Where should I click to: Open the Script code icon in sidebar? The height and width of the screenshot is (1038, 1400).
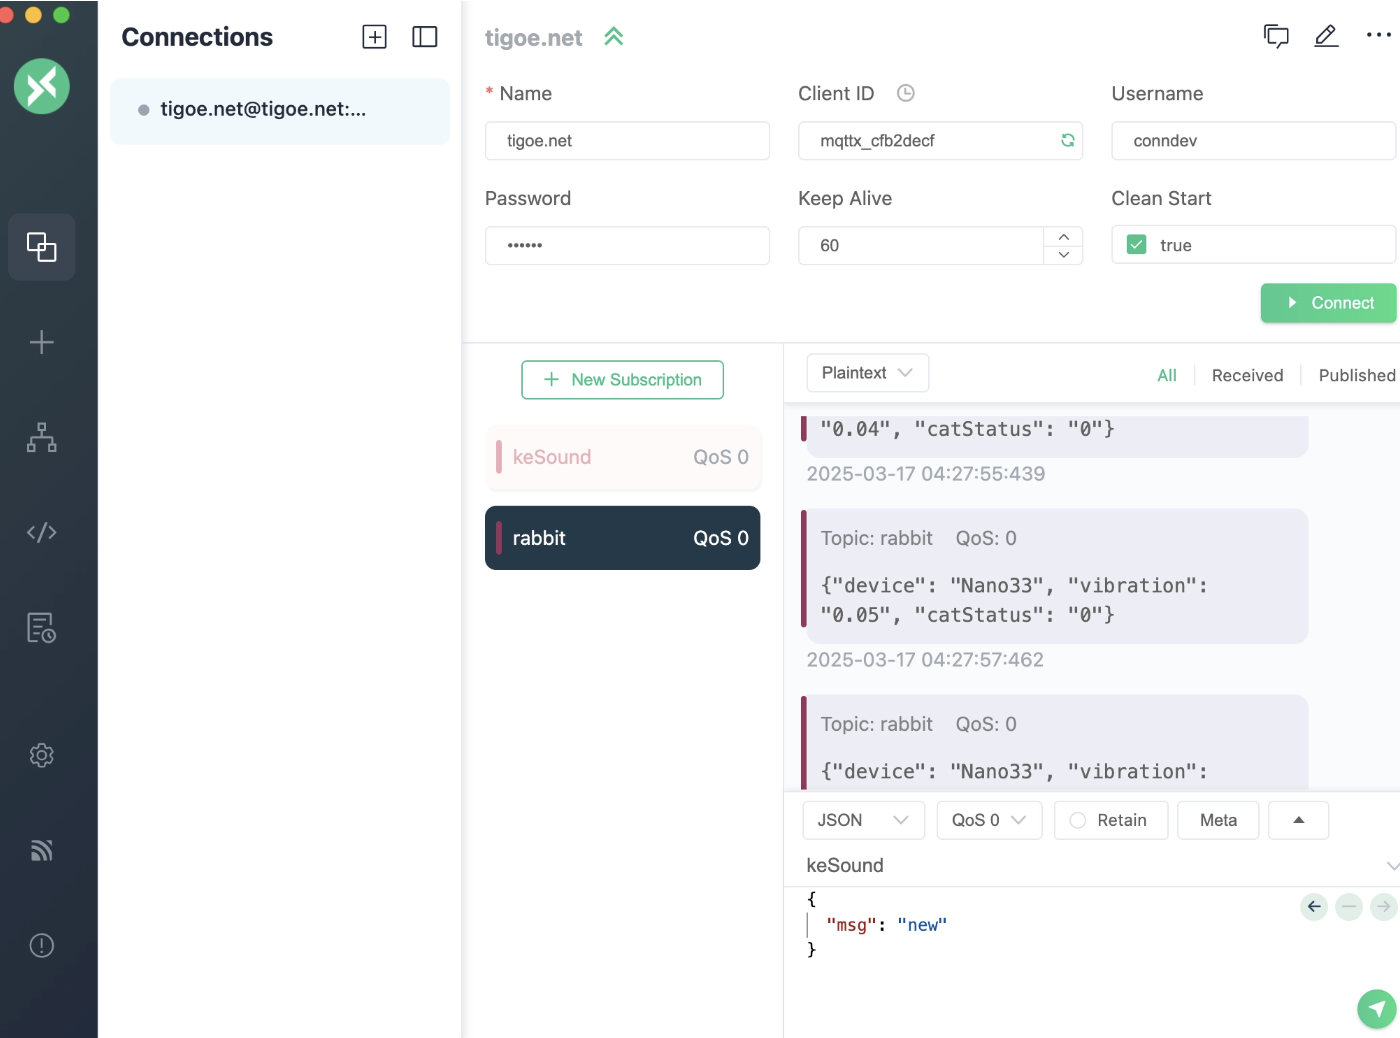pyautogui.click(x=42, y=532)
